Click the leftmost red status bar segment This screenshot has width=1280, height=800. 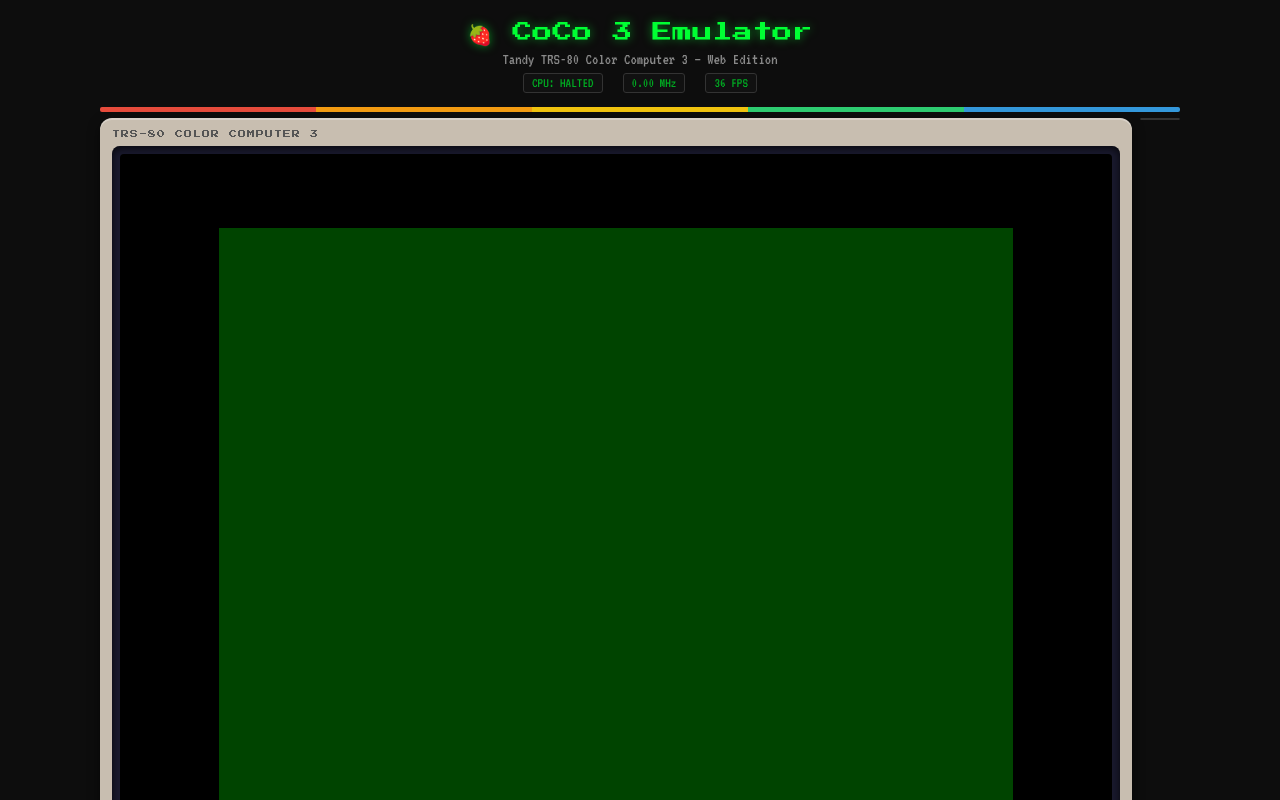[207, 109]
